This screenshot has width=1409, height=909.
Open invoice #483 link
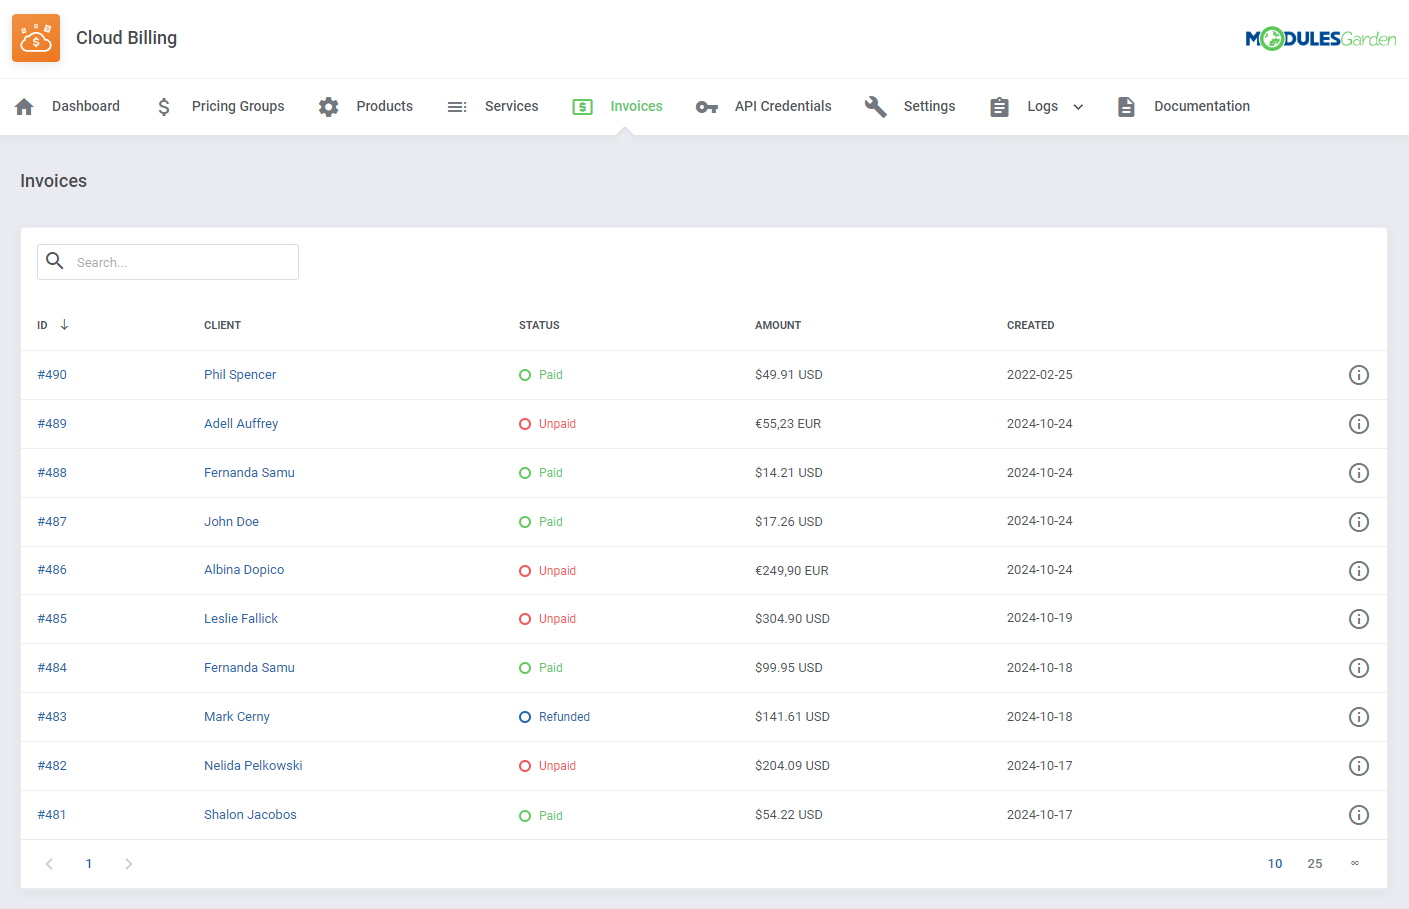pyautogui.click(x=52, y=717)
